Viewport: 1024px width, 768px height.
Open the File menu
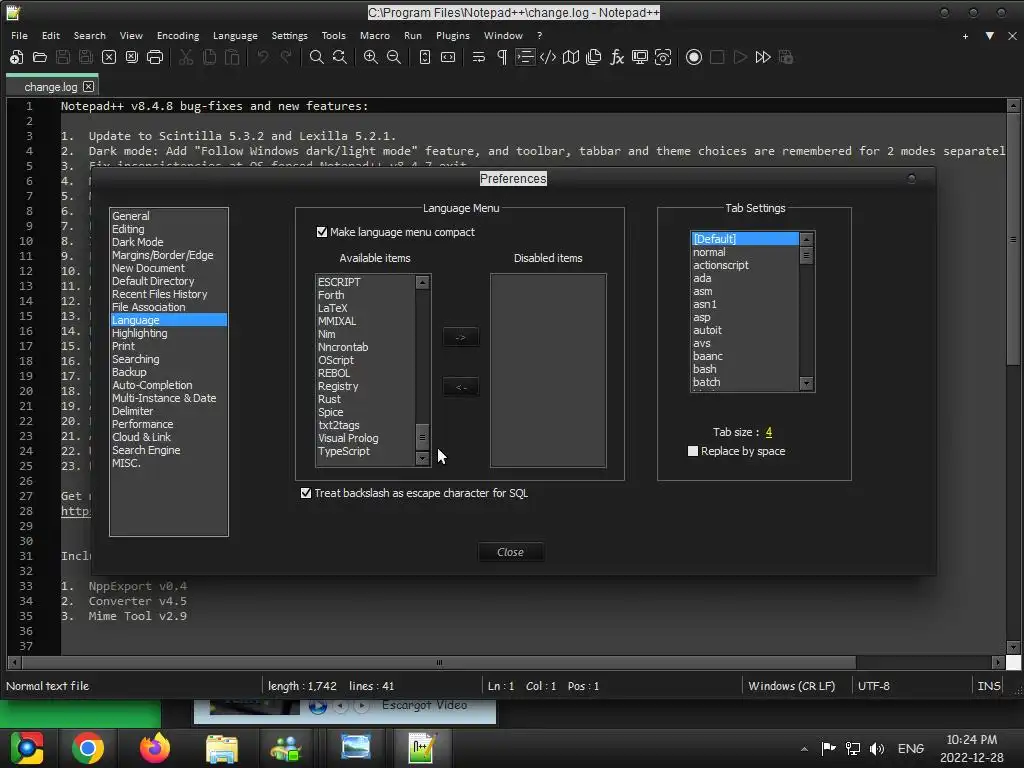pyautogui.click(x=20, y=35)
